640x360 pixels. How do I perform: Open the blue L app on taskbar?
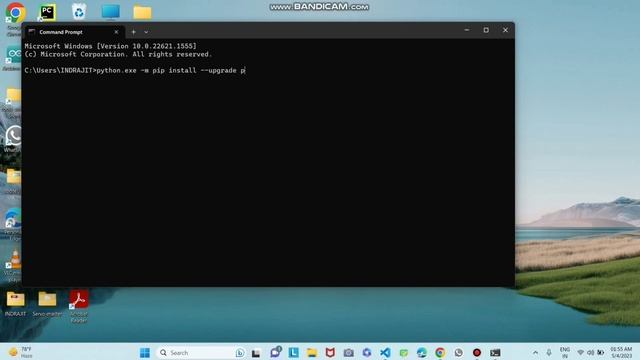(x=293, y=353)
